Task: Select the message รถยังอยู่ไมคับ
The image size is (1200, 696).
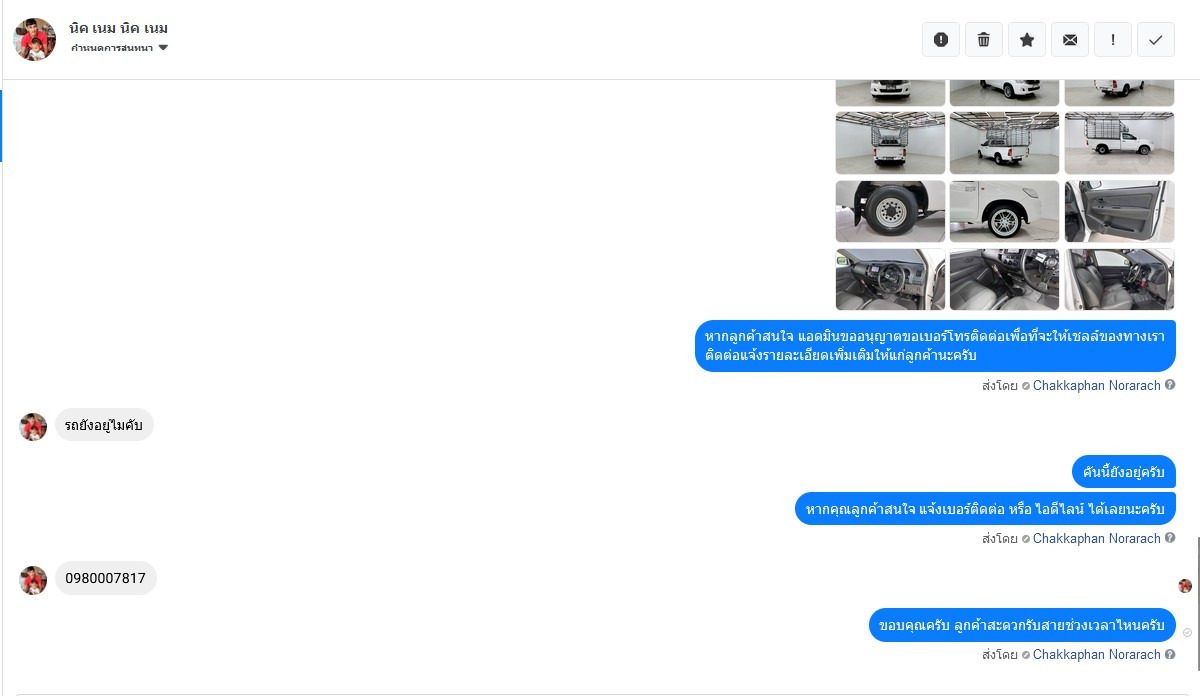Action: coord(104,425)
